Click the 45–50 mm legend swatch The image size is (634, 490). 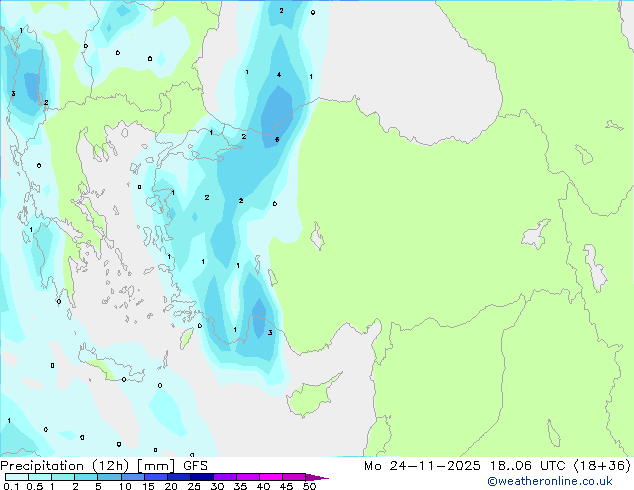(294, 477)
